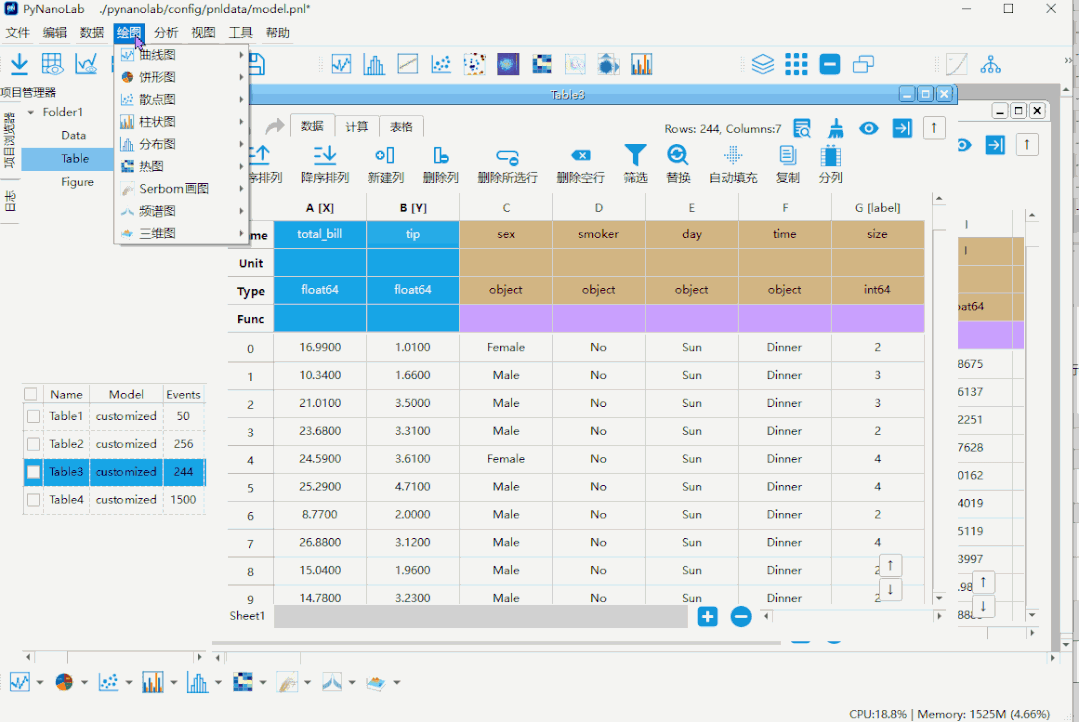Select the Data item in project tree
The width and height of the screenshot is (1079, 722).
73,136
